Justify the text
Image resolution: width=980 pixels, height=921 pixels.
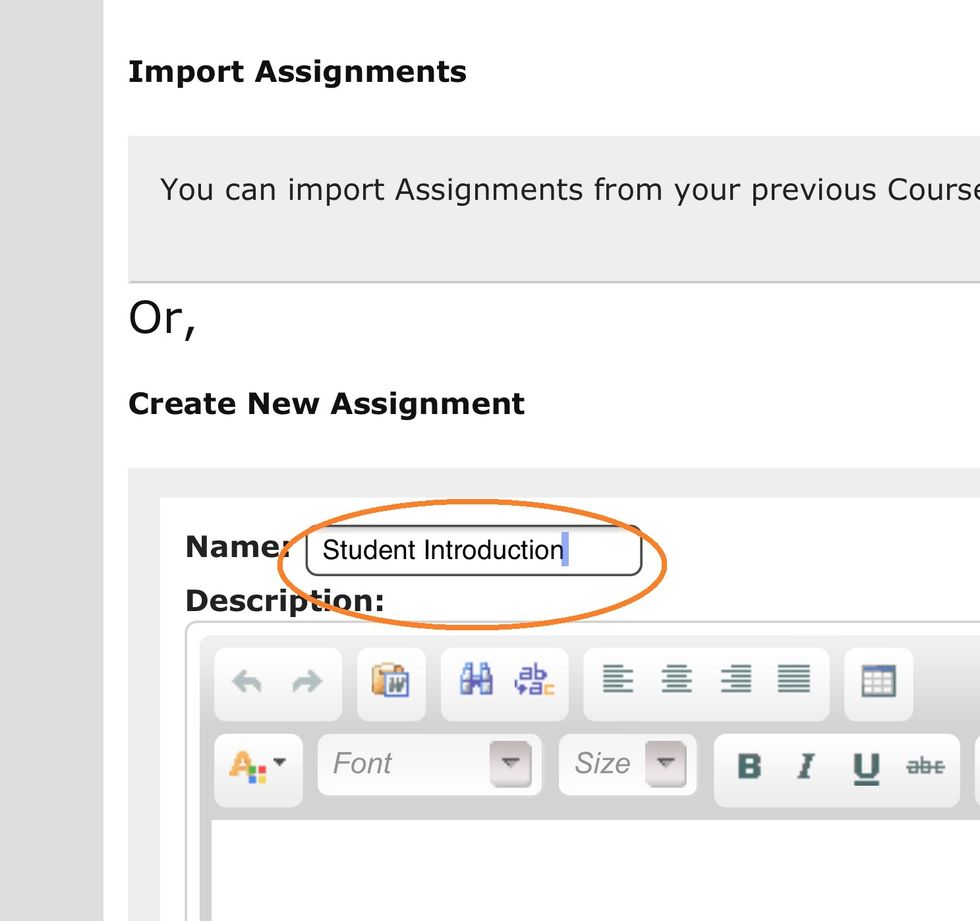(x=794, y=679)
